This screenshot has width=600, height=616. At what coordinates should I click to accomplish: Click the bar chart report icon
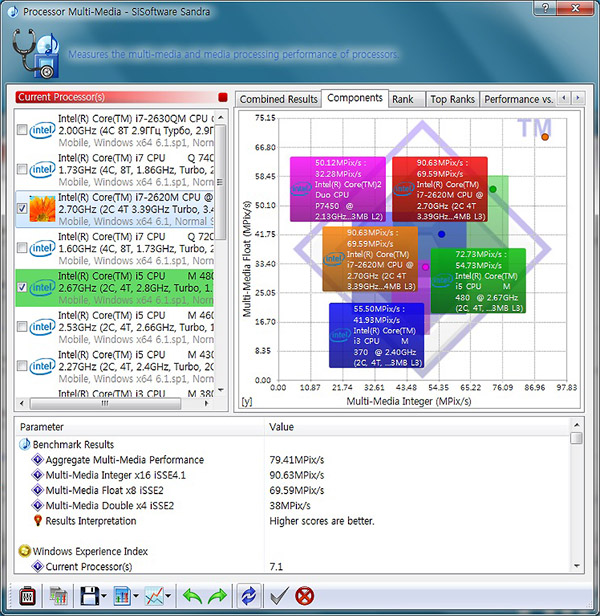pos(122,596)
